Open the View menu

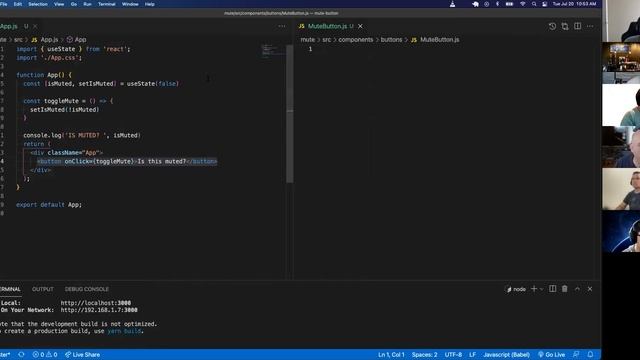[59, 4]
